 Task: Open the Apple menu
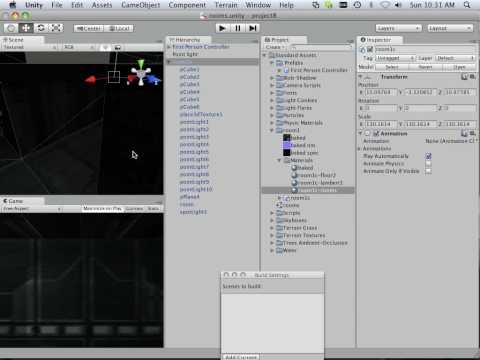[12, 5]
